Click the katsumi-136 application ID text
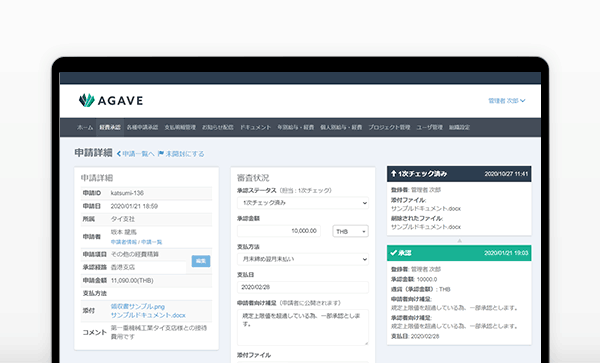 [x=127, y=193]
